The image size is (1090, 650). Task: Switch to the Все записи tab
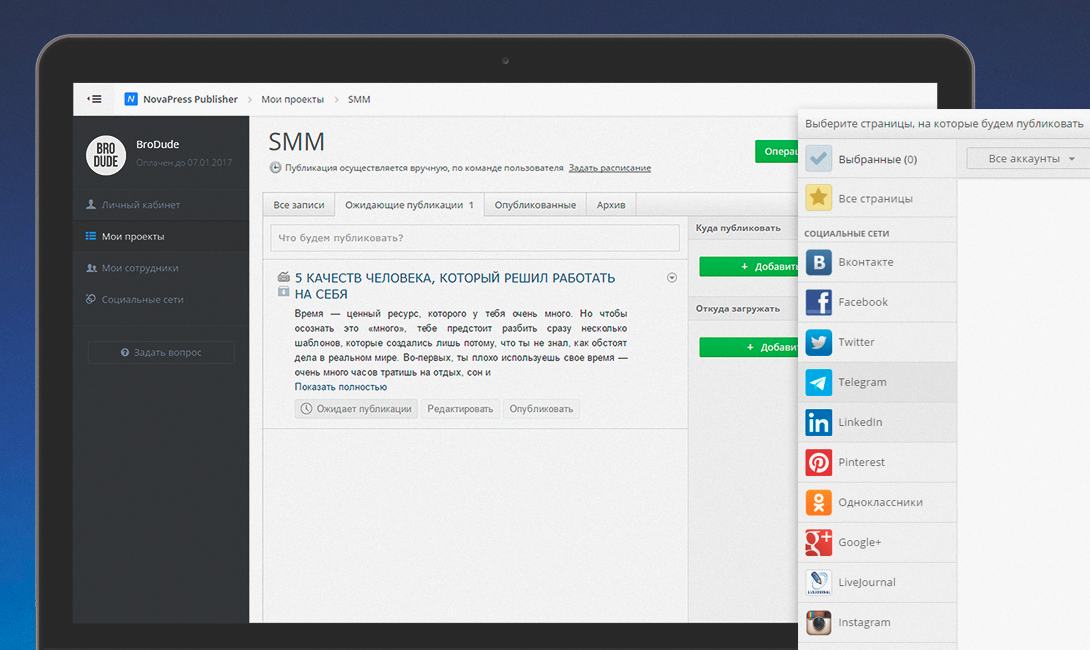click(x=299, y=204)
